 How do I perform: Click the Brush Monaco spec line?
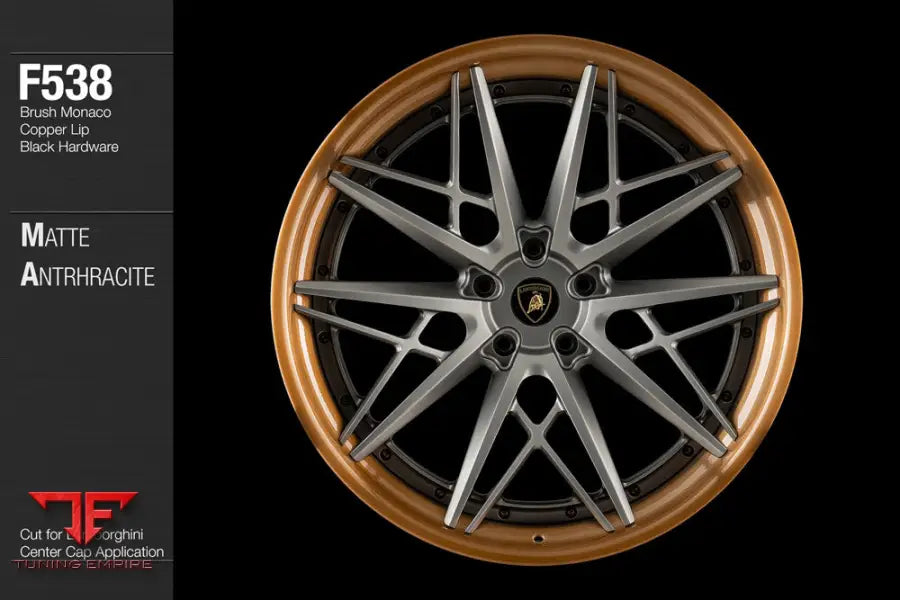(x=67, y=113)
